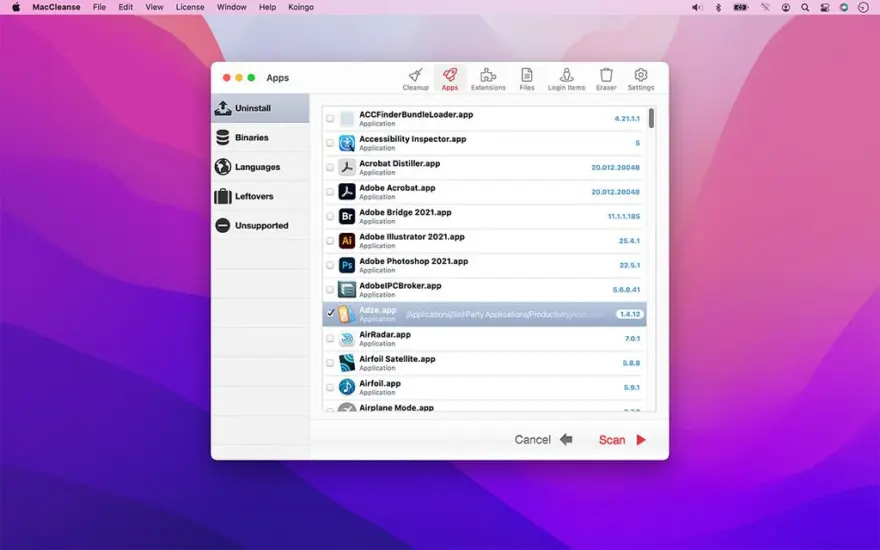This screenshot has height=550, width=880.
Task: Switch to the Files toolbar section
Action: (x=526, y=79)
